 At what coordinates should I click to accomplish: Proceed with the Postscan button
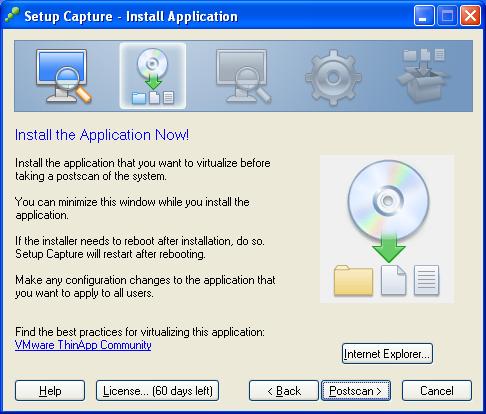tap(356, 391)
